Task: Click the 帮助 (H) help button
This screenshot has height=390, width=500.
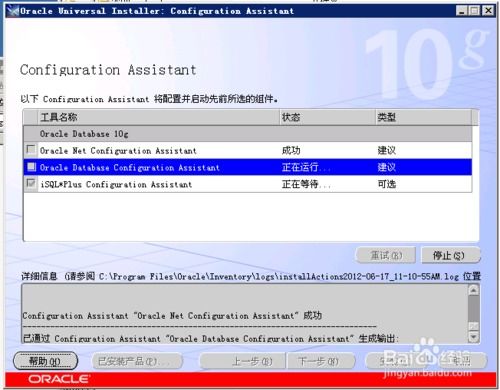Action: (45, 361)
